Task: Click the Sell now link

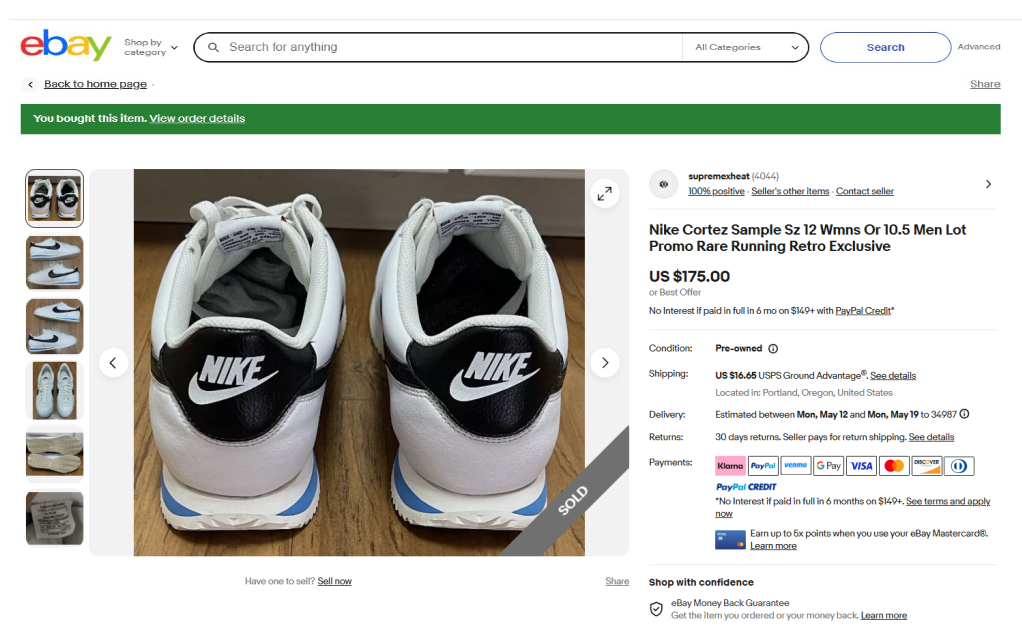Action: 334,581
